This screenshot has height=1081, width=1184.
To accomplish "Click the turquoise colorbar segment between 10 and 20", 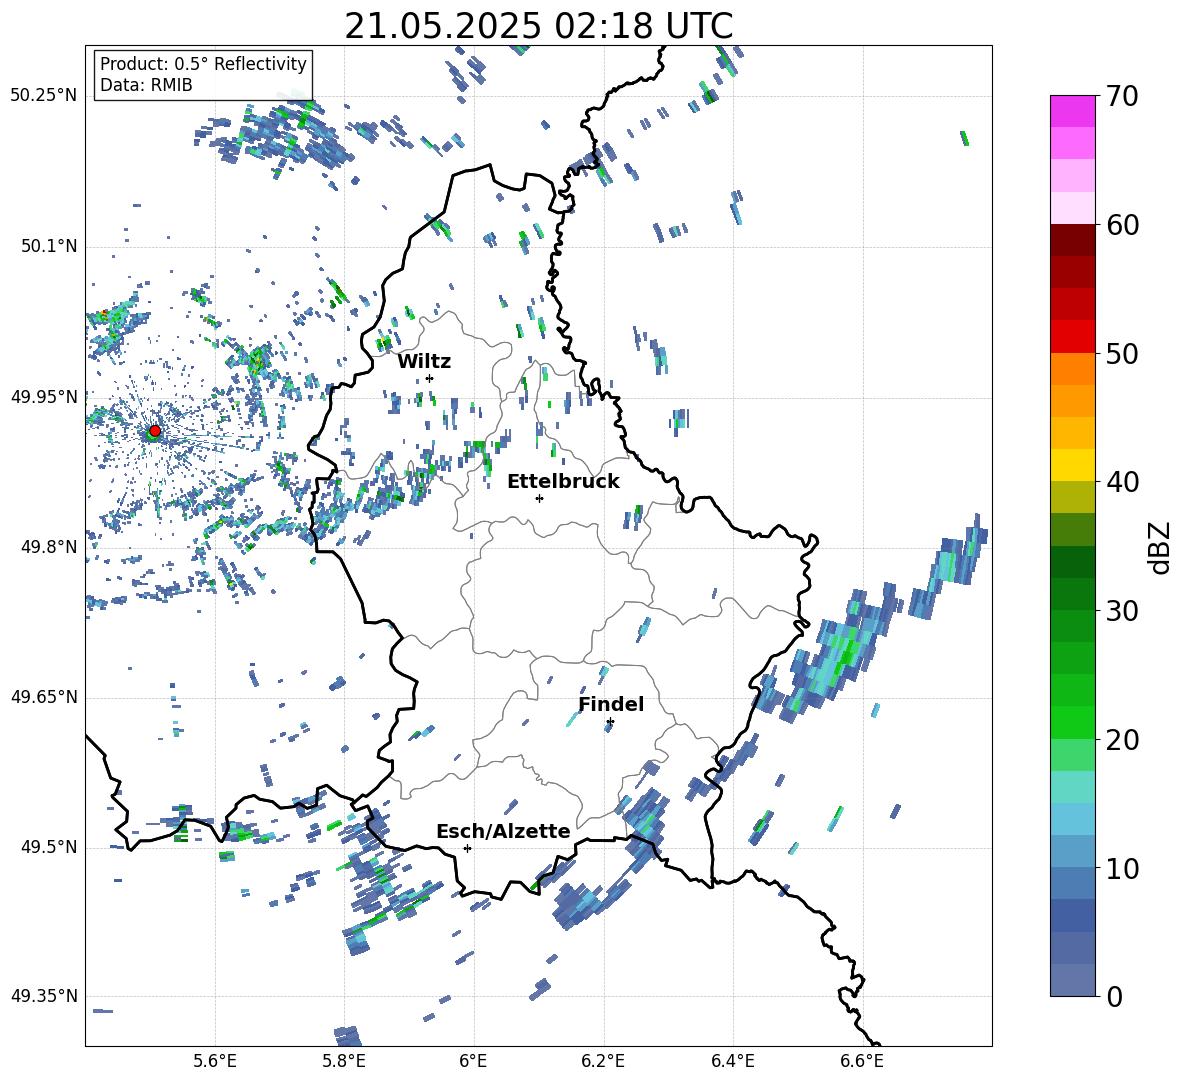I will (1072, 787).
